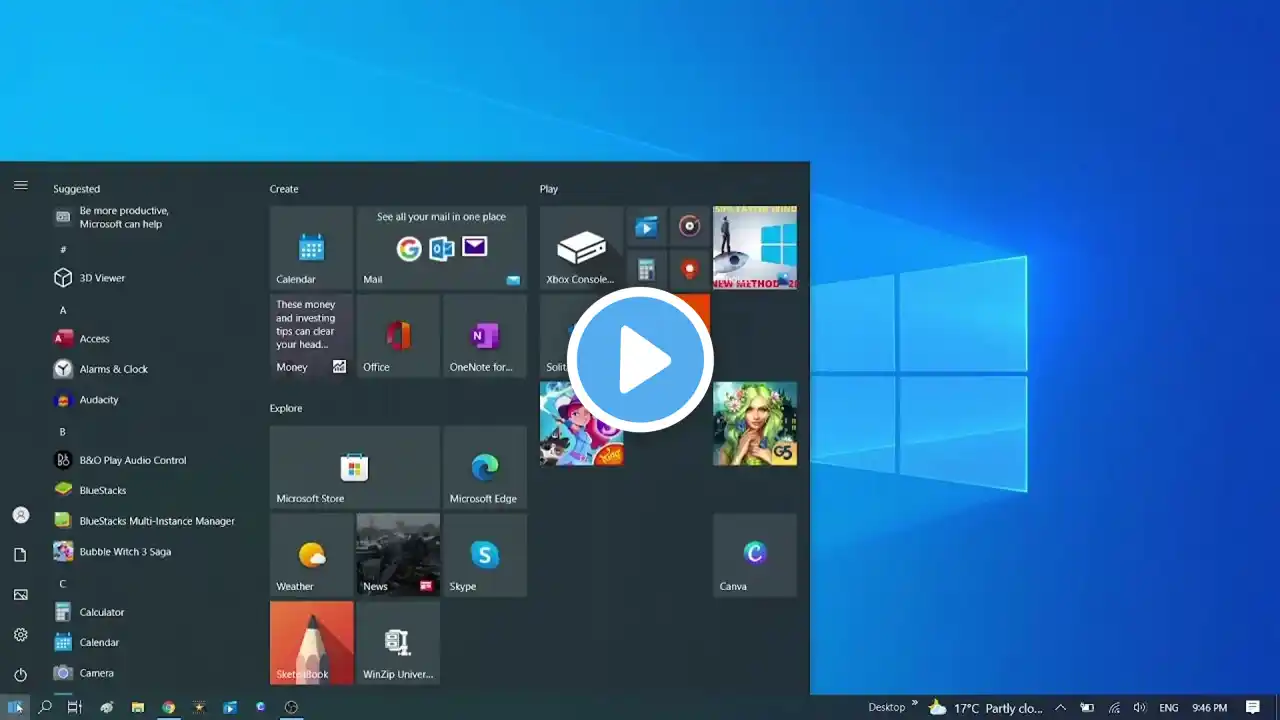The width and height of the screenshot is (1280, 720).
Task: Click the 'B' letter header in app list
Action: (62, 432)
